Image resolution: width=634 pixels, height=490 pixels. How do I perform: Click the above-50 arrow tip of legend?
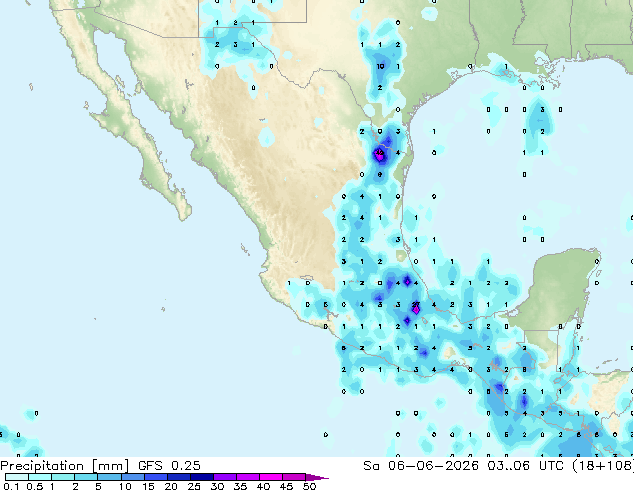(x=317, y=477)
